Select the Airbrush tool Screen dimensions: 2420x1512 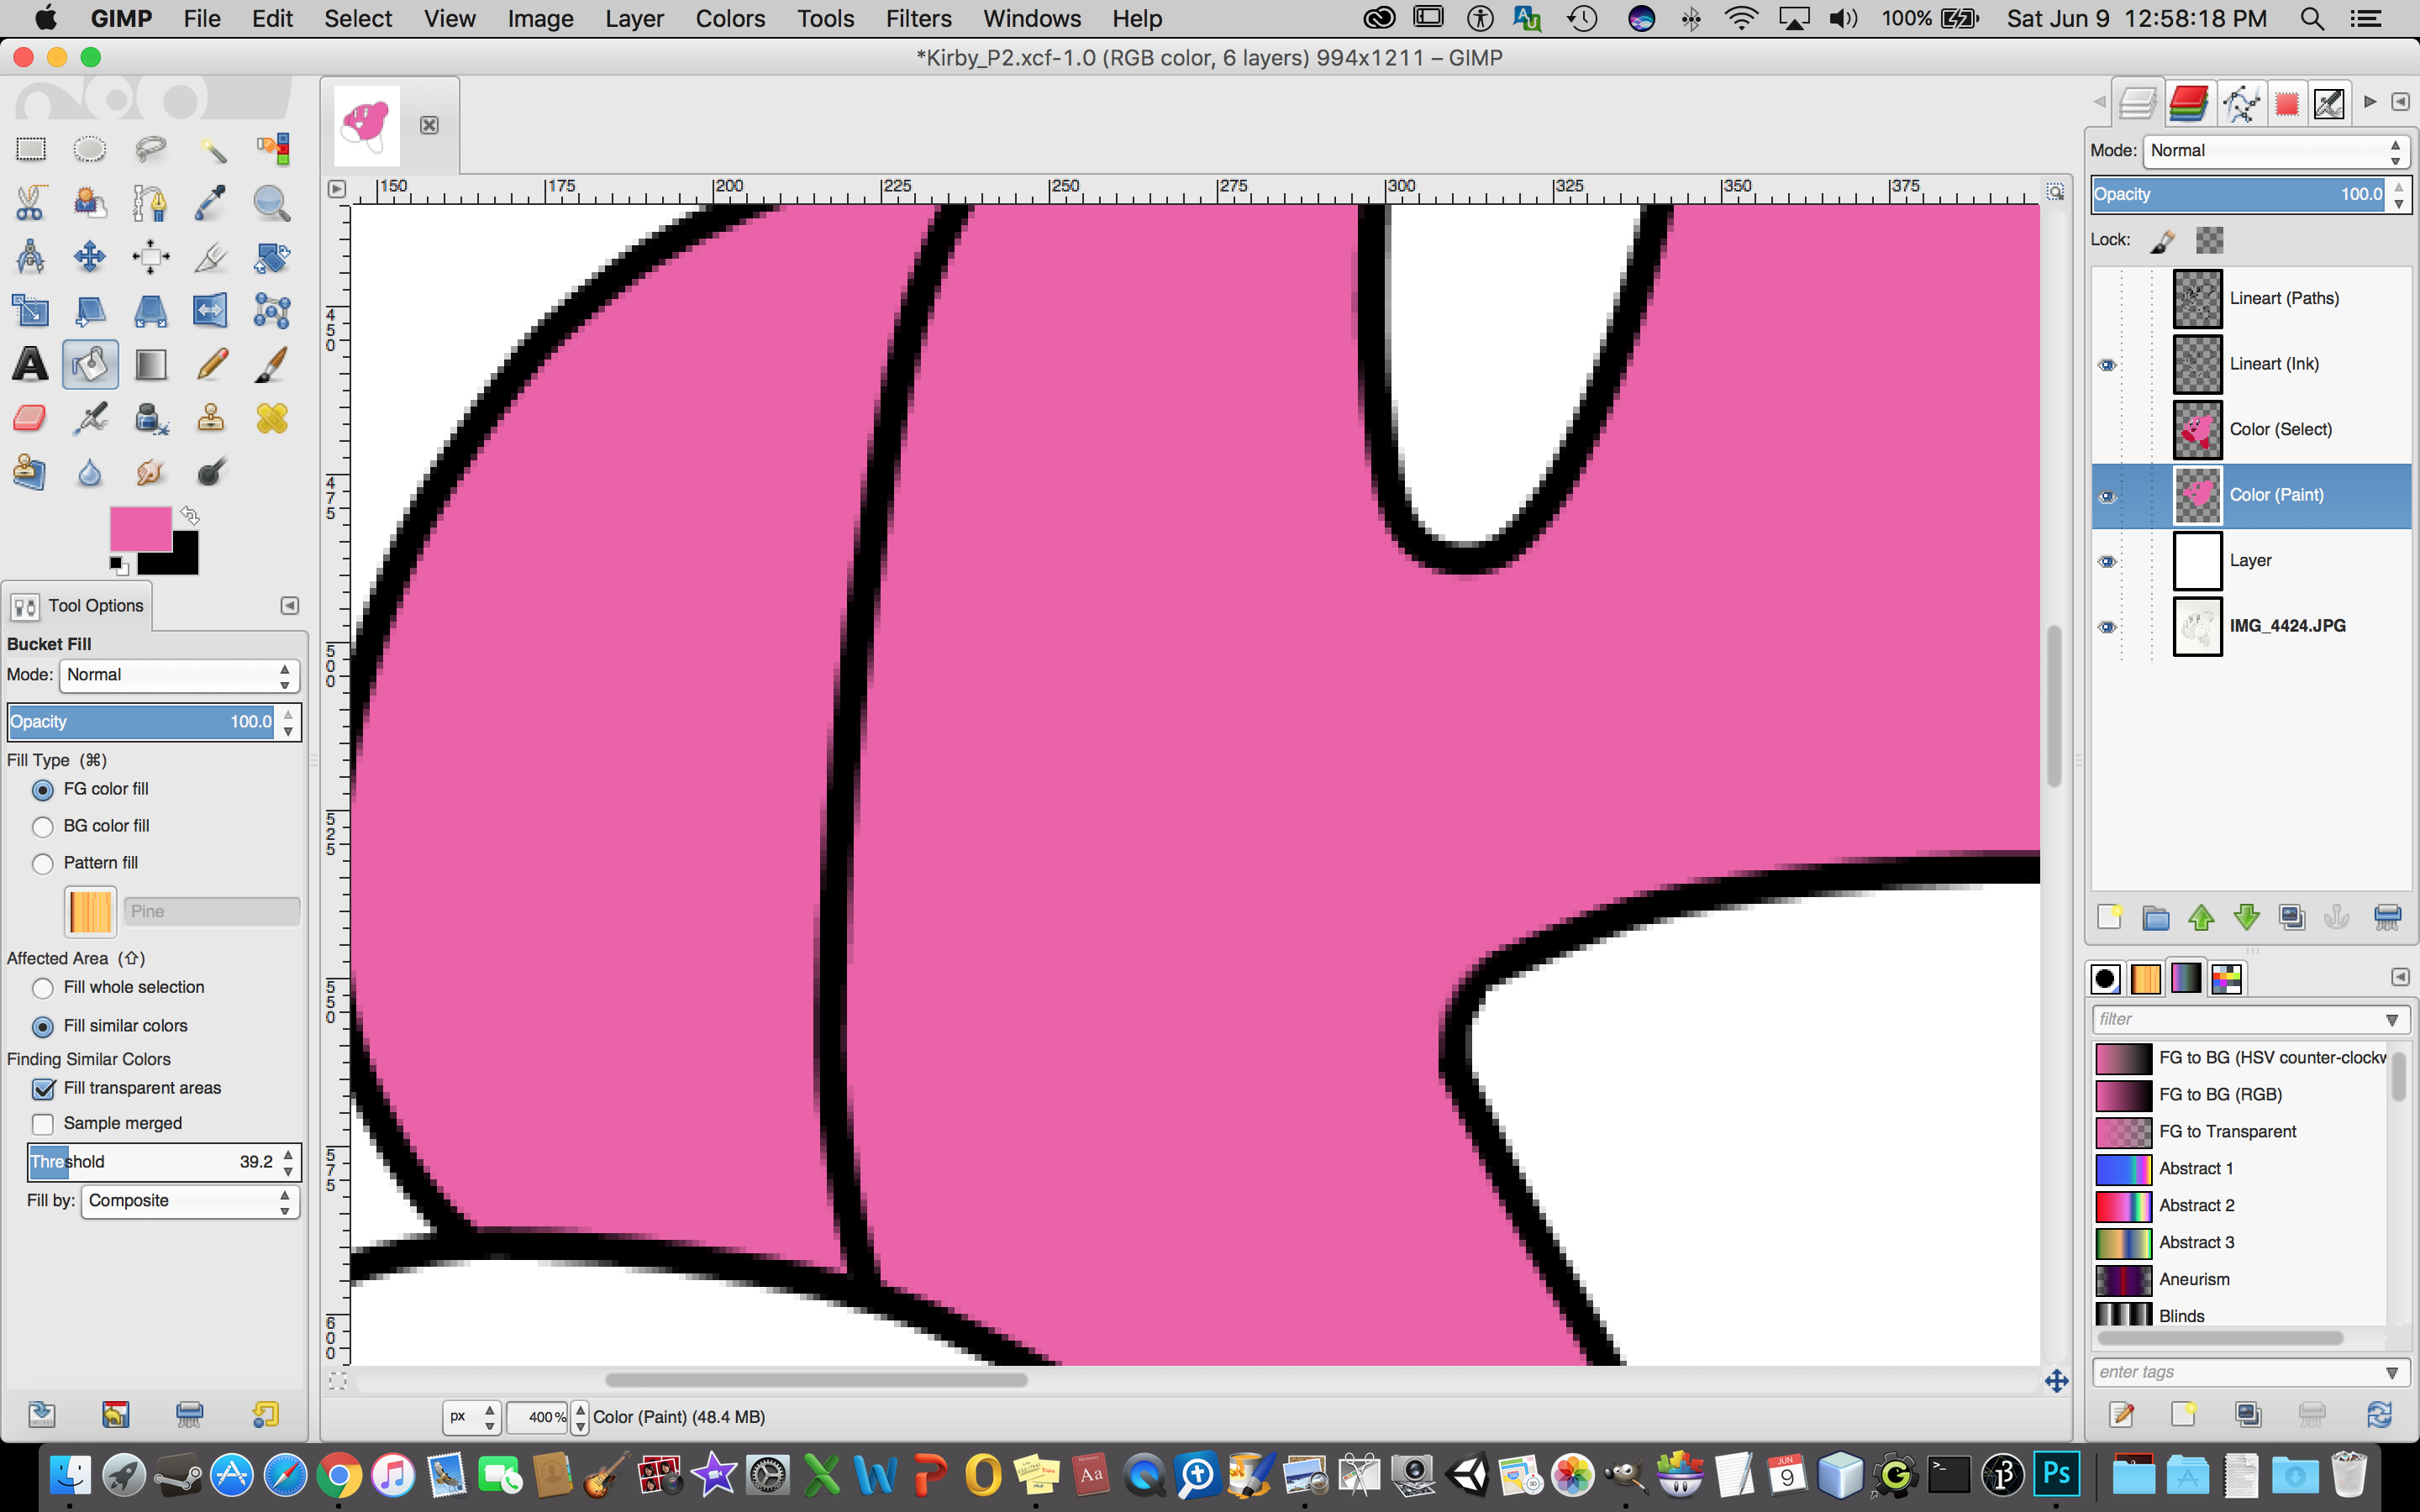tap(90, 418)
